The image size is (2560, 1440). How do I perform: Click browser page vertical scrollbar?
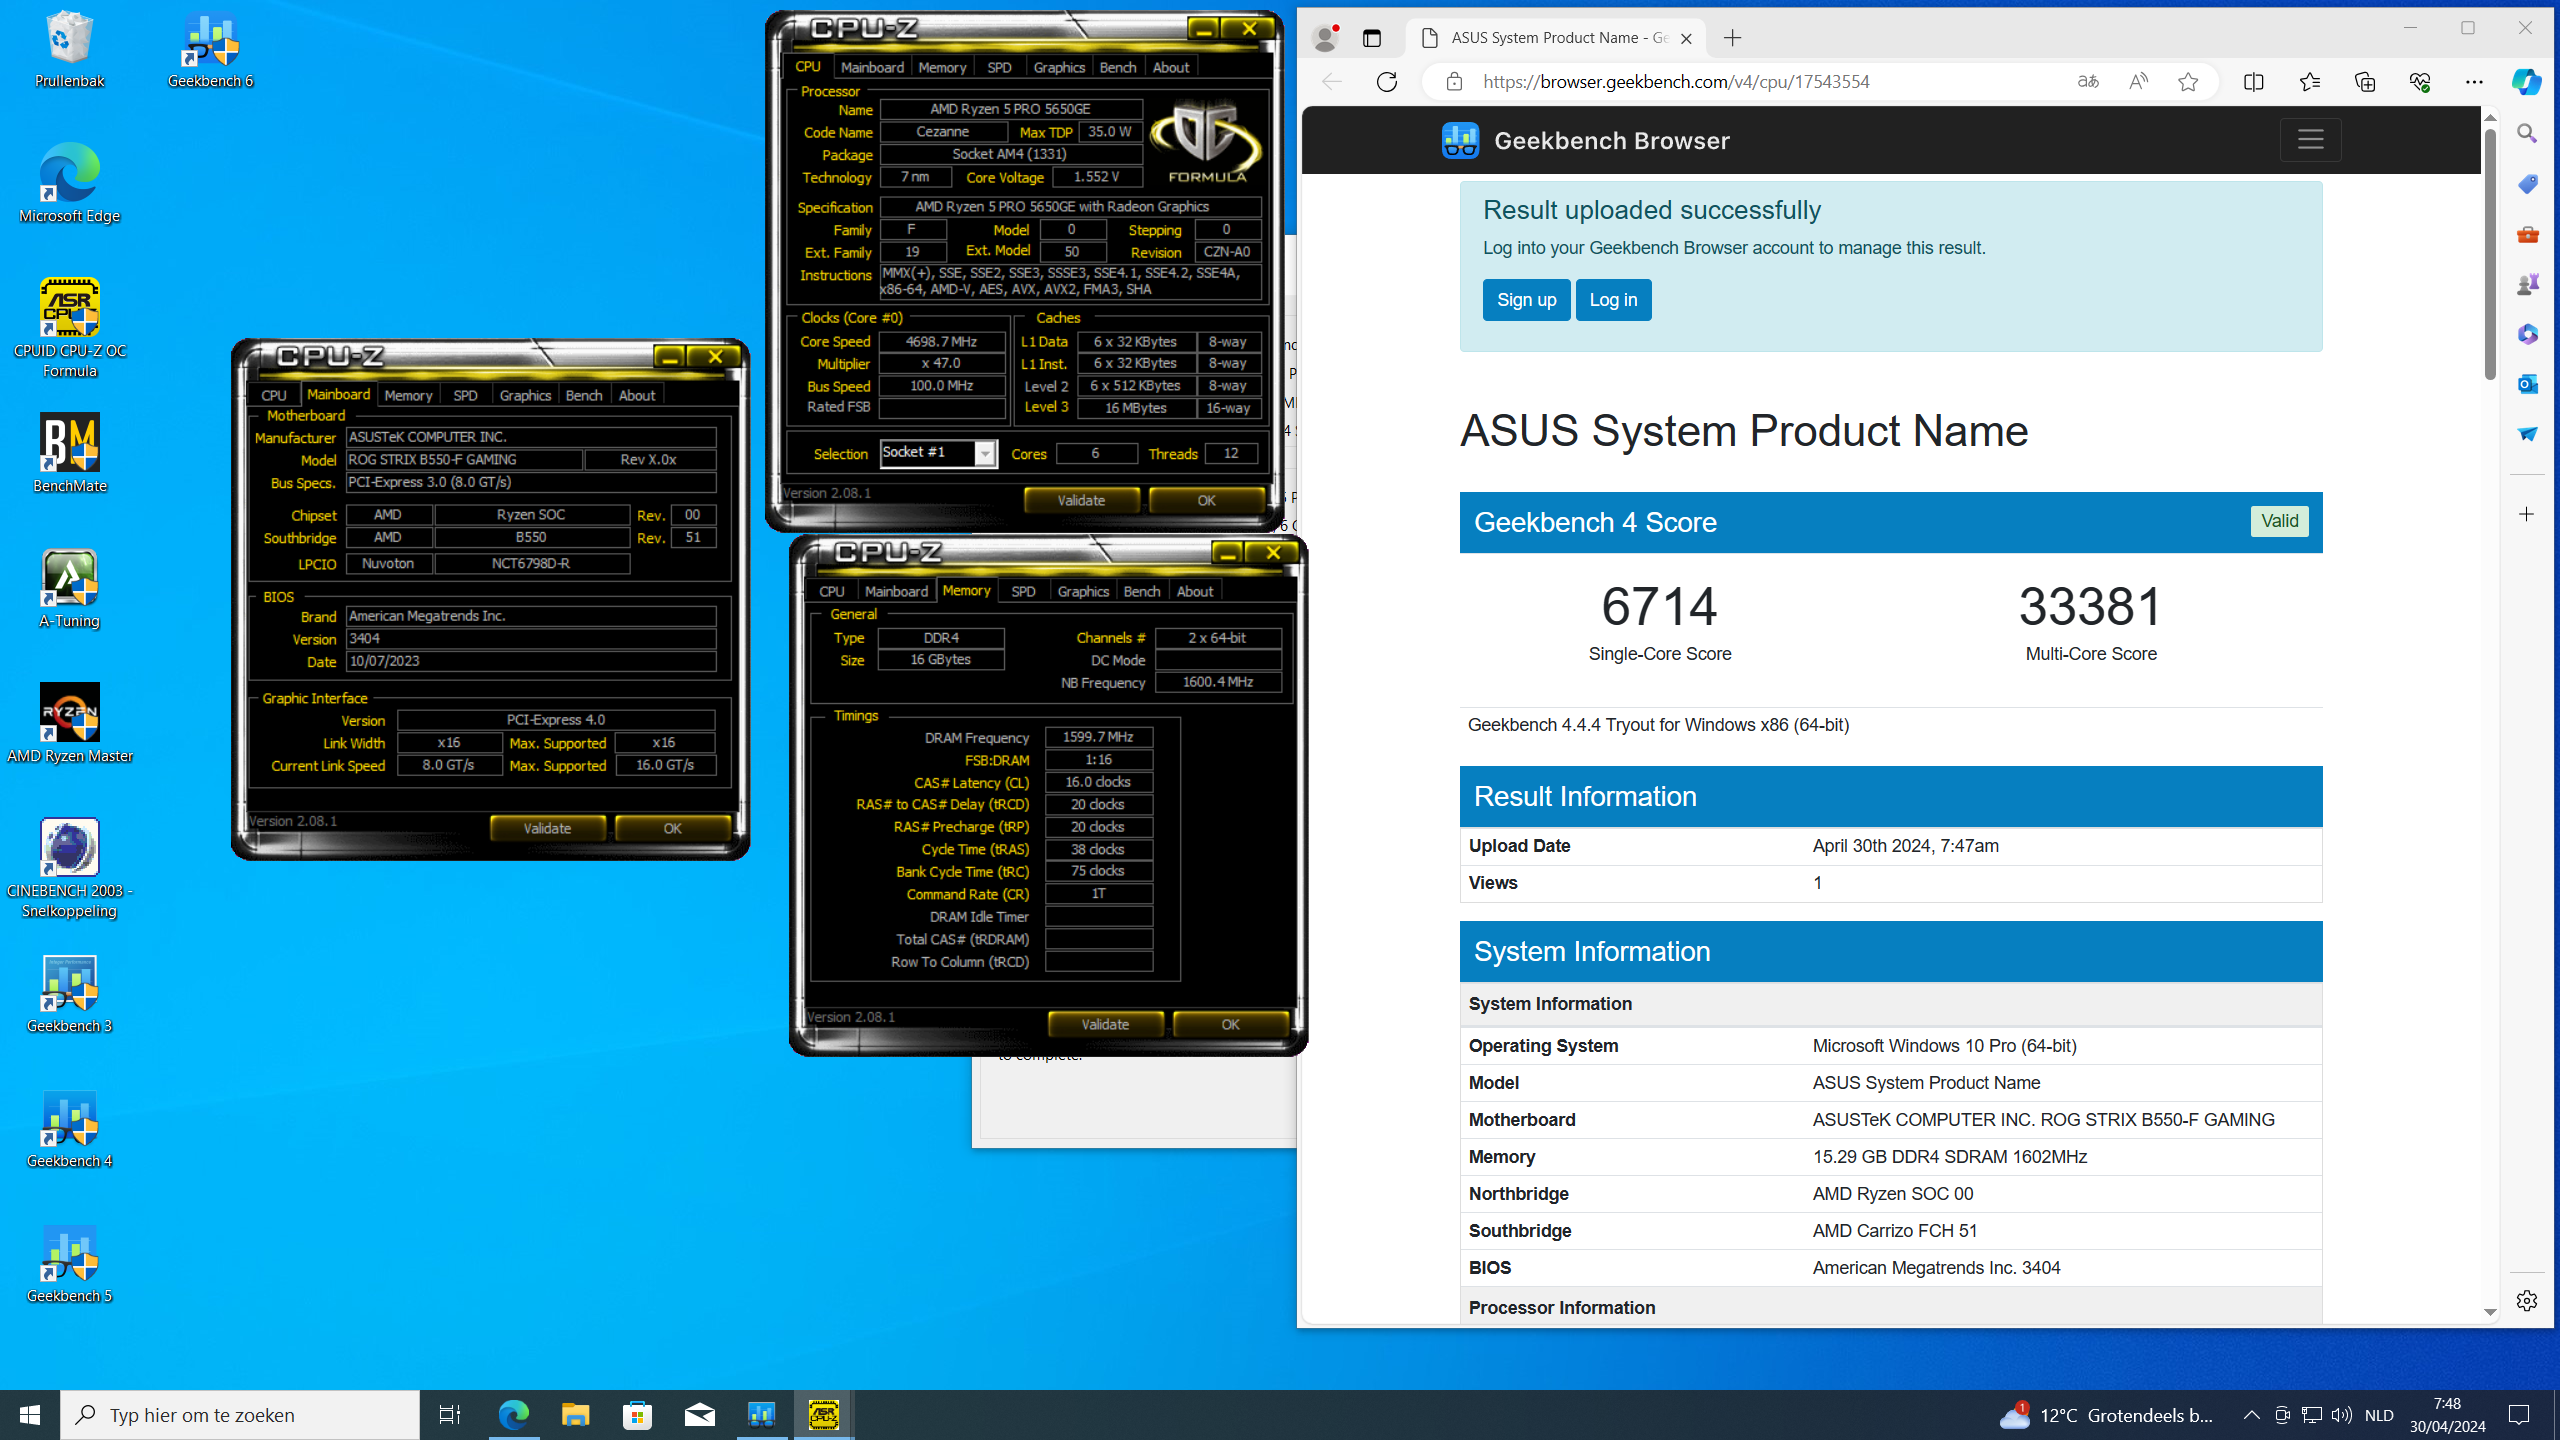click(x=2490, y=255)
